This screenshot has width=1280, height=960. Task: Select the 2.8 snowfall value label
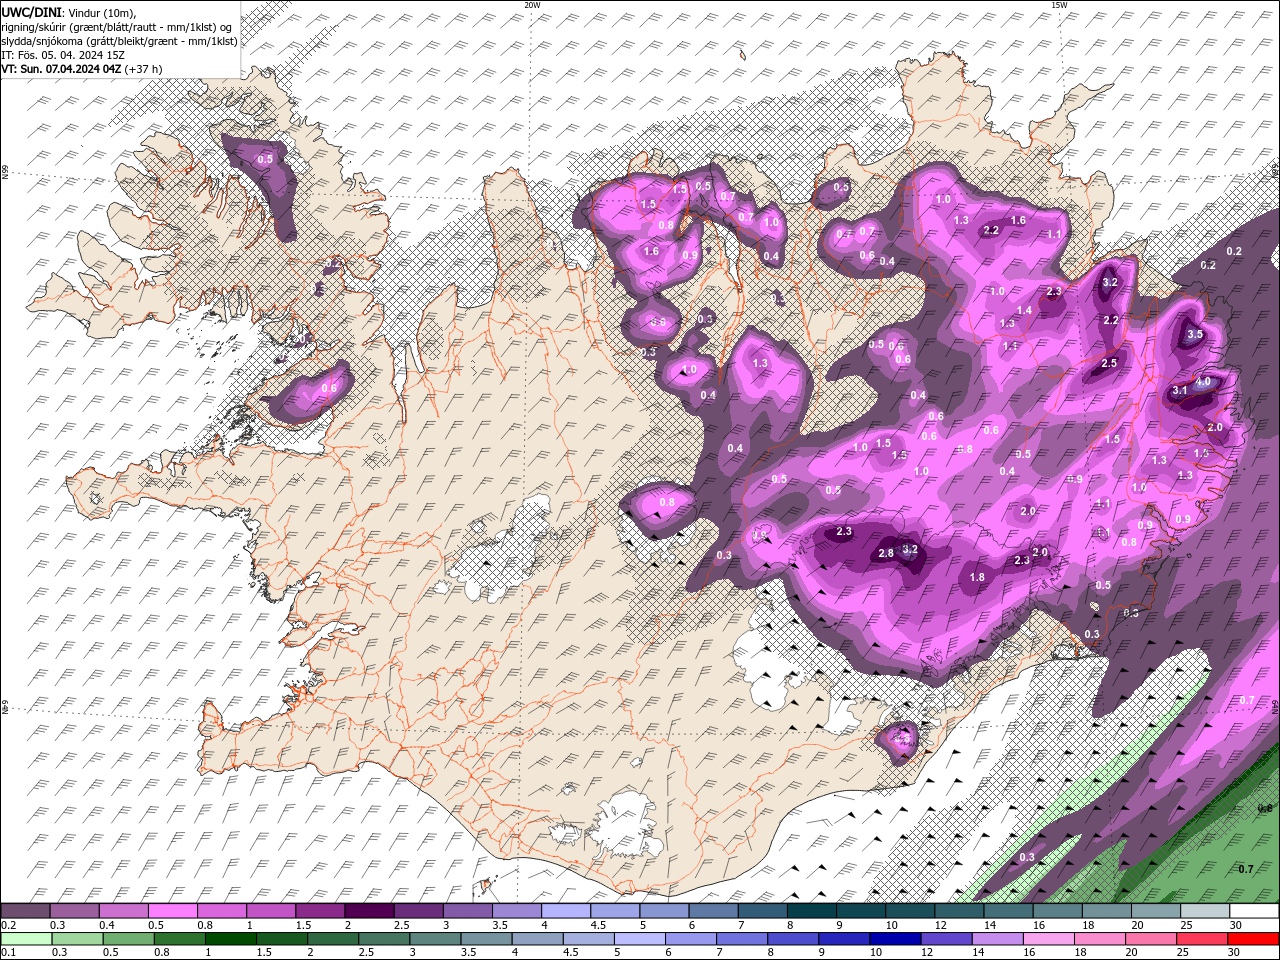[x=885, y=553]
